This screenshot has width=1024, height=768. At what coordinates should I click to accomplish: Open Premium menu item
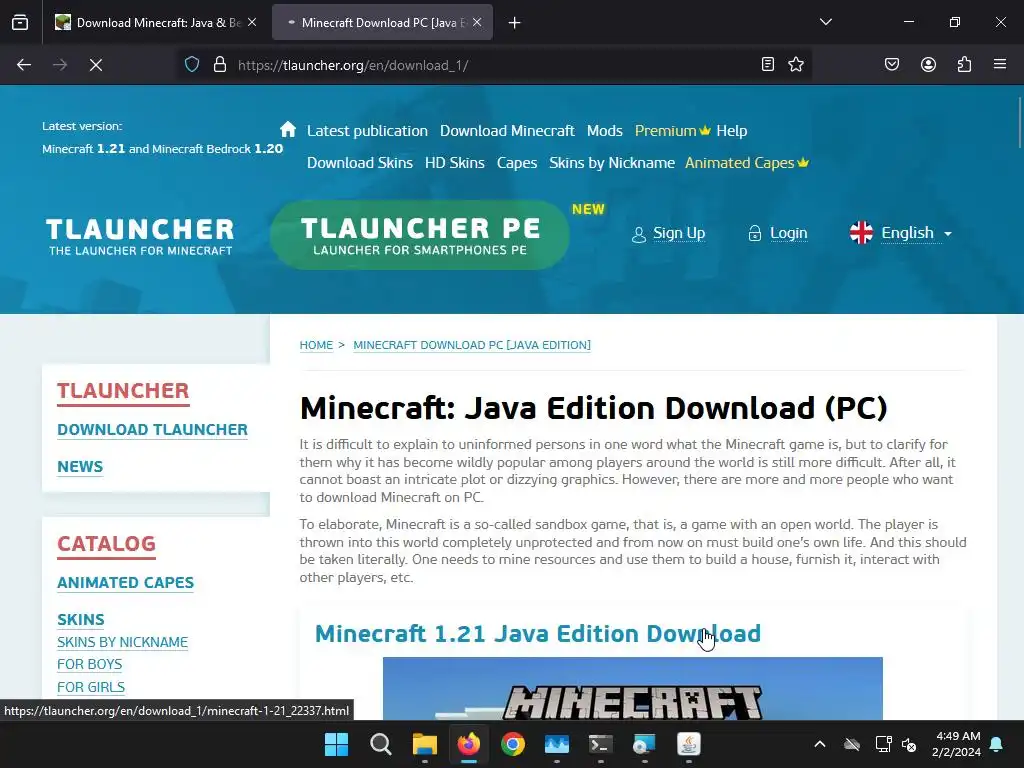[673, 131]
